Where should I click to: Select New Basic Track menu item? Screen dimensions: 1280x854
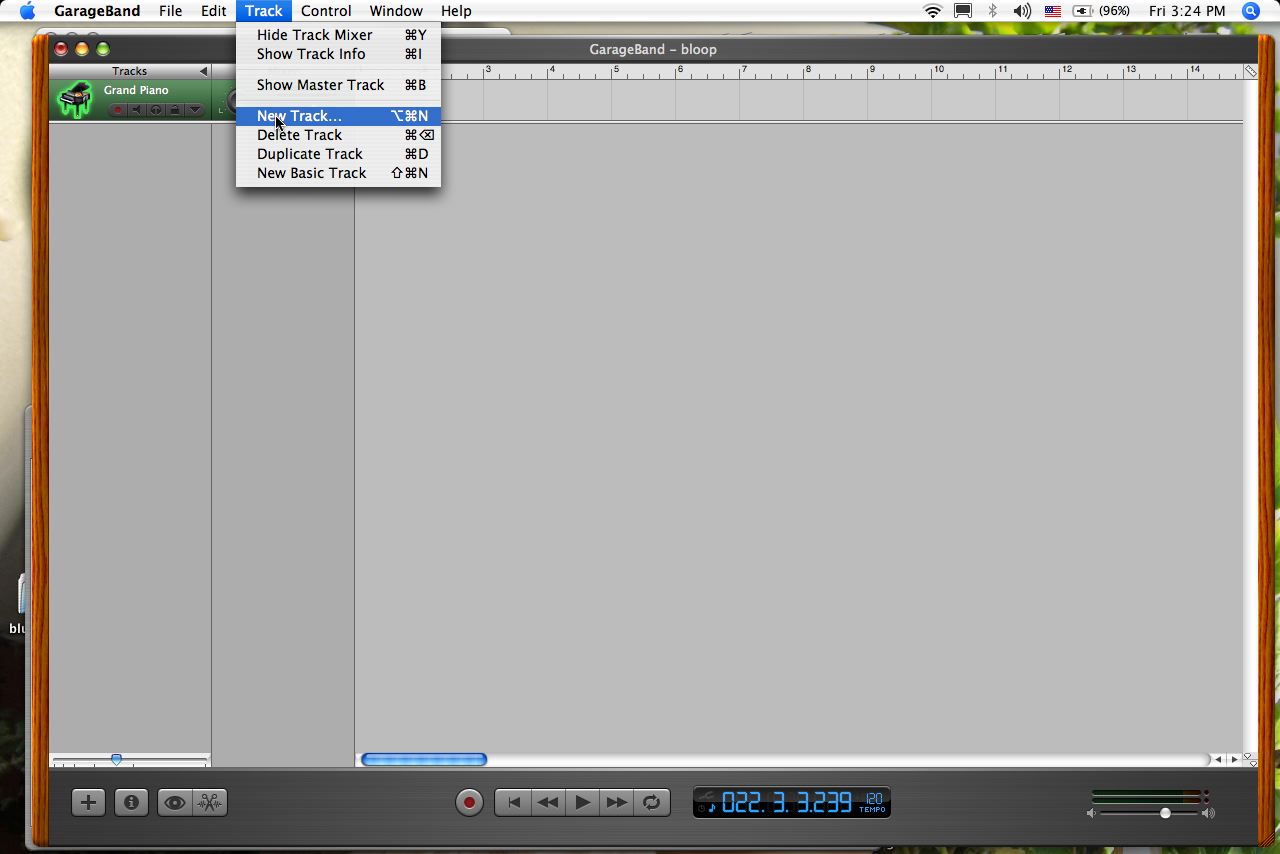[x=338, y=173]
